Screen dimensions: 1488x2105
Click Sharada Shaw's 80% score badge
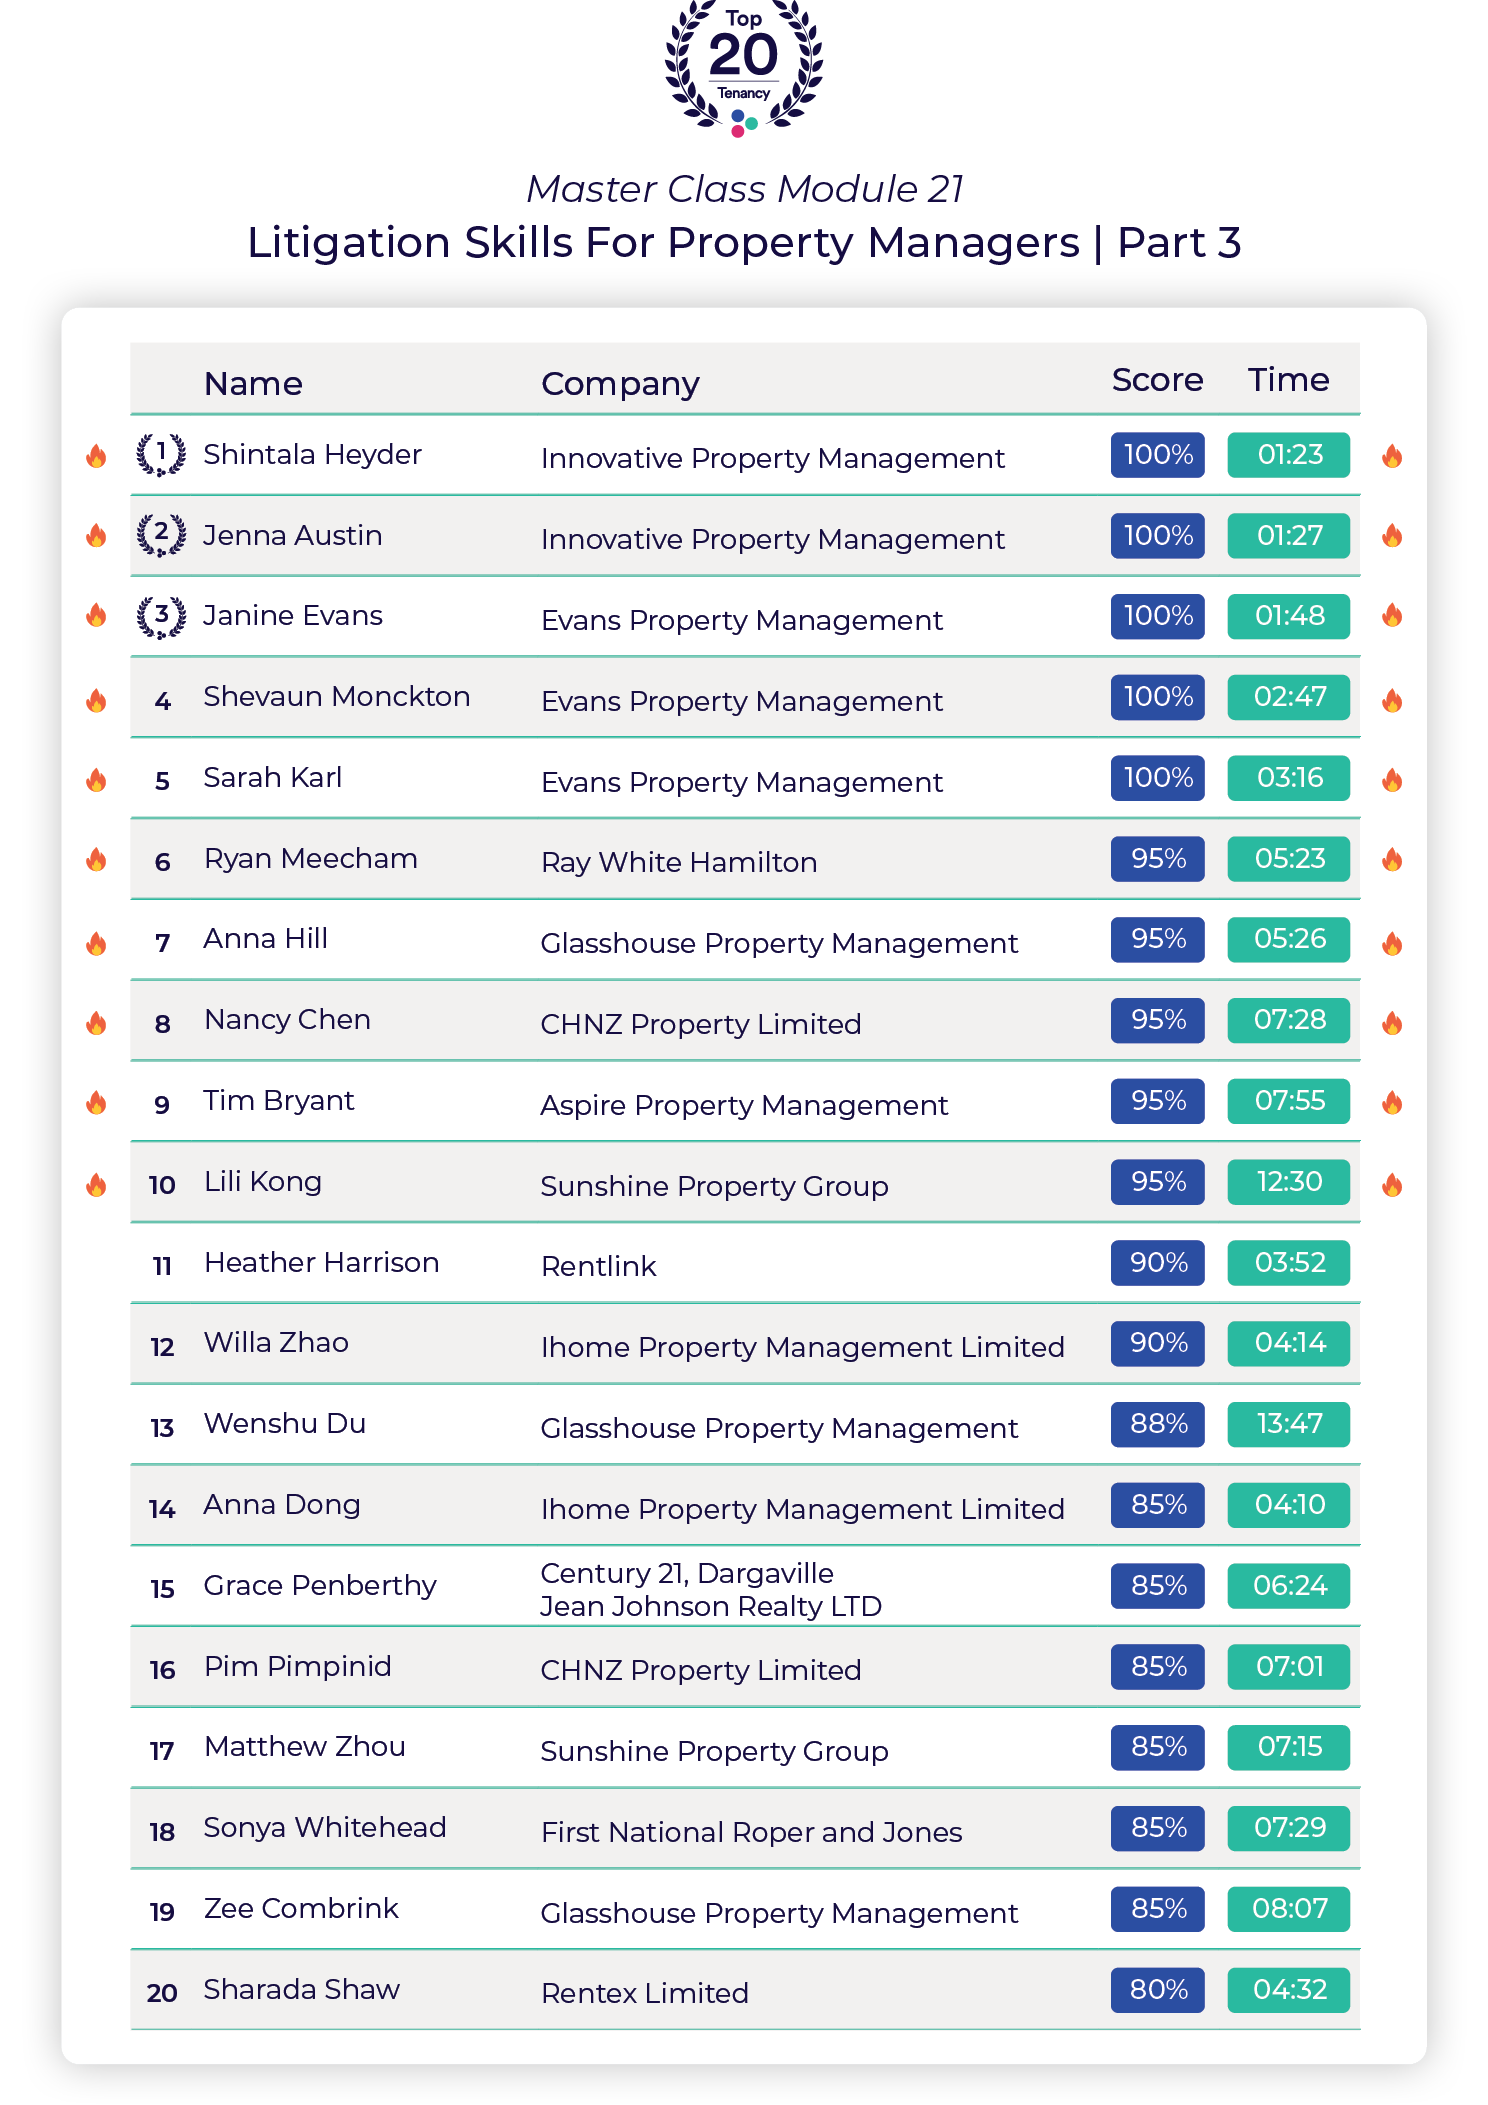1158,1990
